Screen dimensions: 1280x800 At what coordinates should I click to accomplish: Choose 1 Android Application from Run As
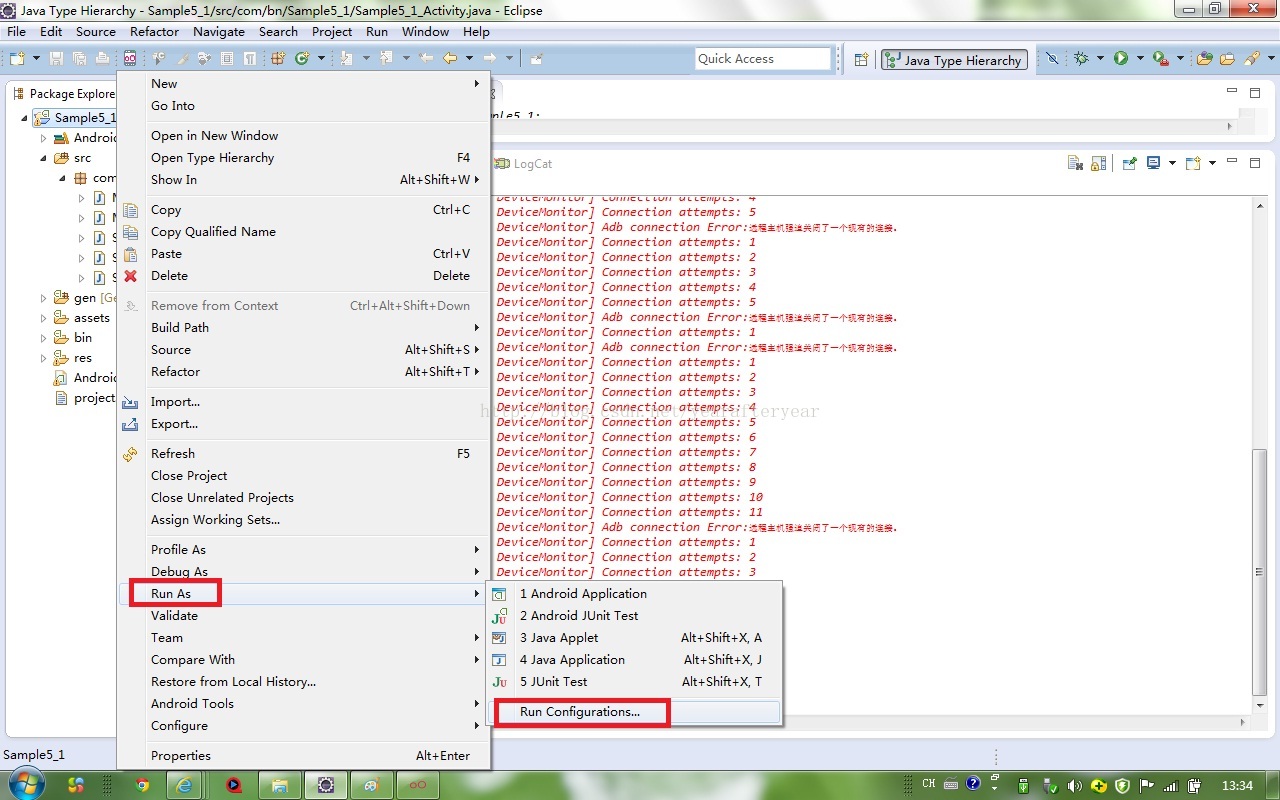pos(634,594)
